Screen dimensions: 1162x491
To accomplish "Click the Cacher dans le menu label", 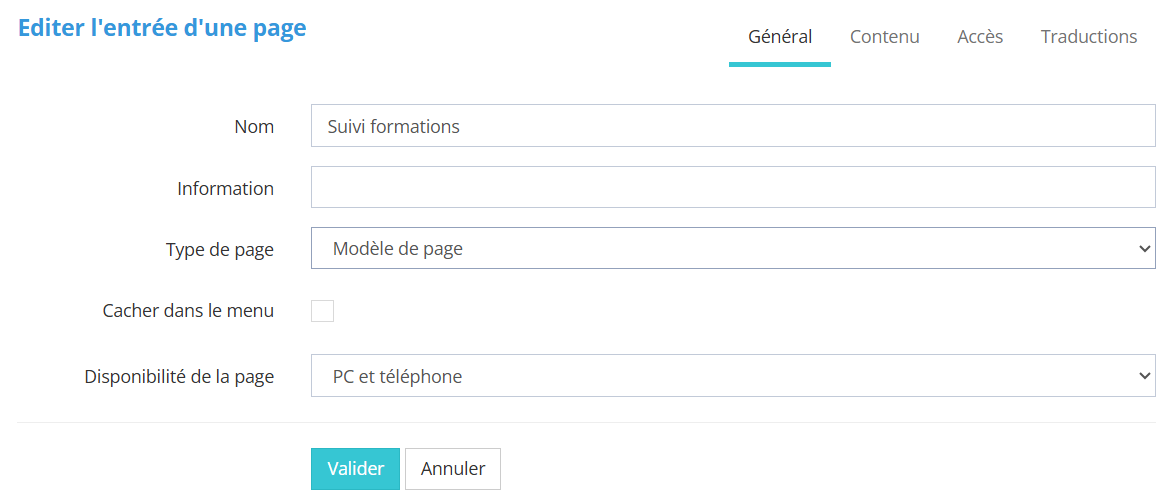I will [x=188, y=311].
